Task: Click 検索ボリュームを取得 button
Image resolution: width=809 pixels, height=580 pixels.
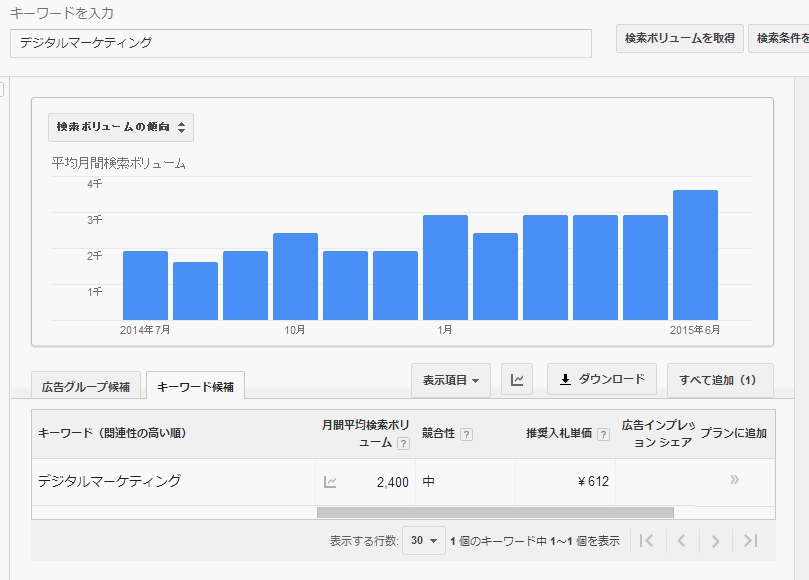Action: 679,38
